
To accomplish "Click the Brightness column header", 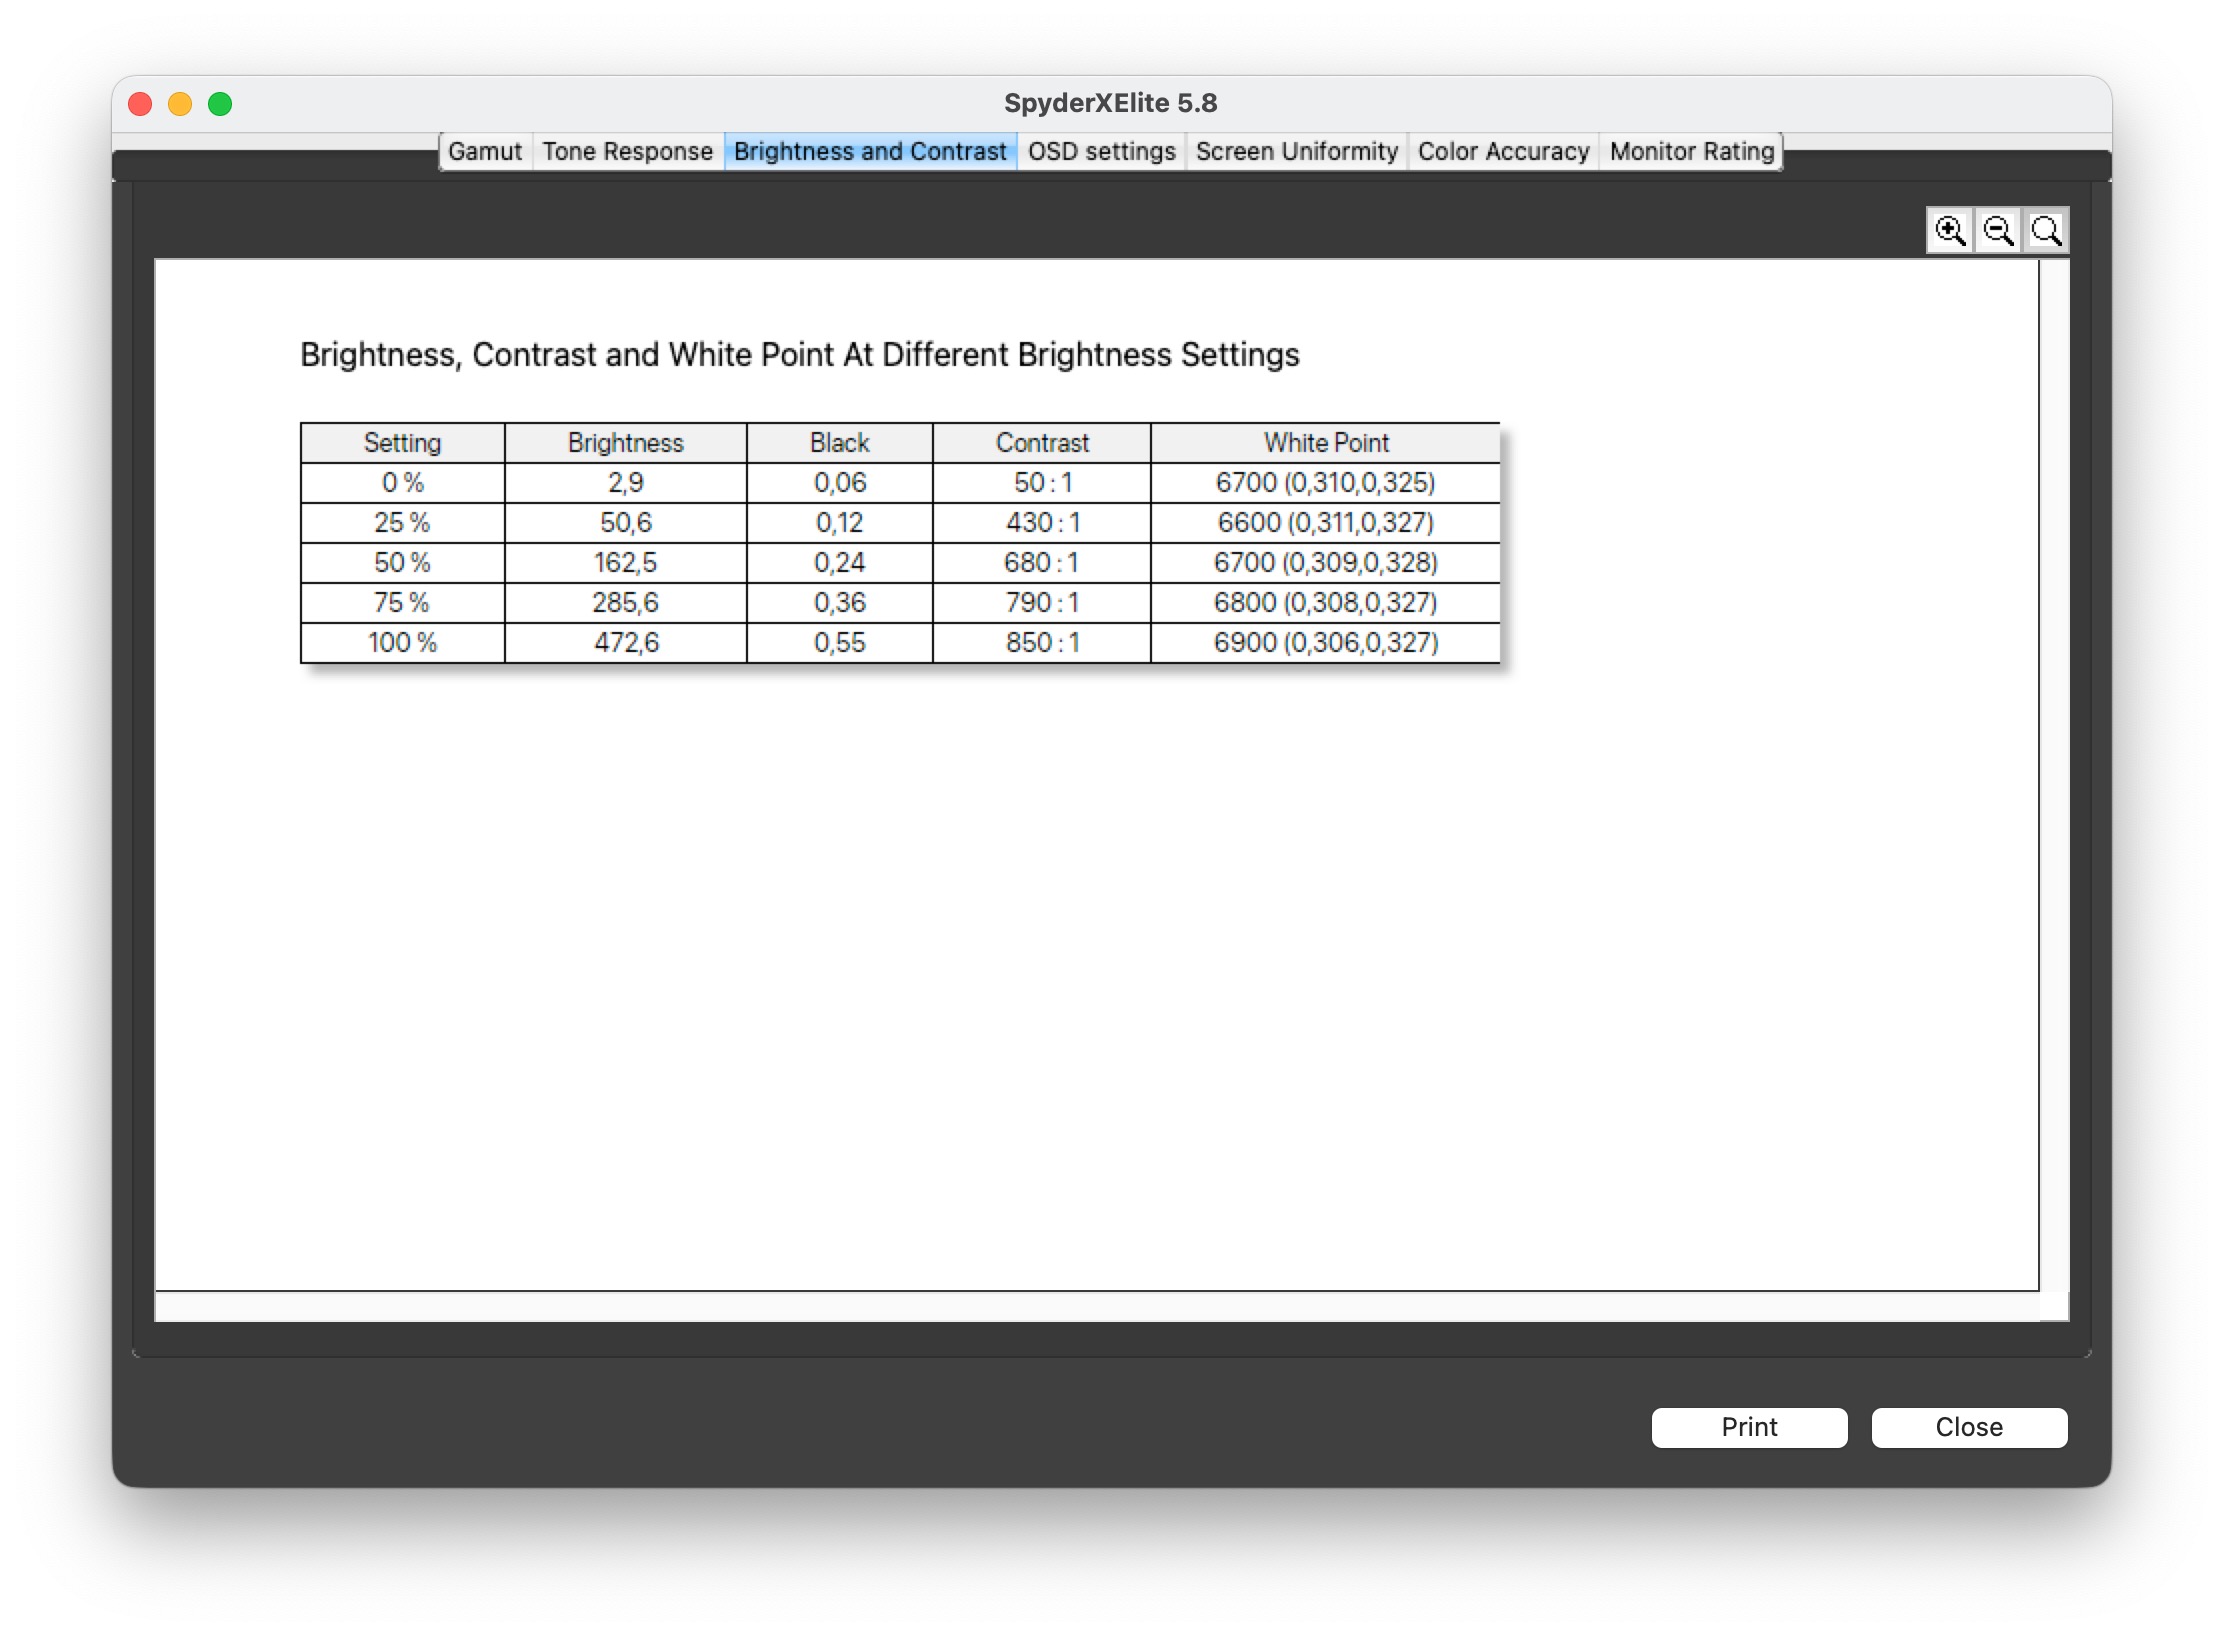I will [625, 442].
